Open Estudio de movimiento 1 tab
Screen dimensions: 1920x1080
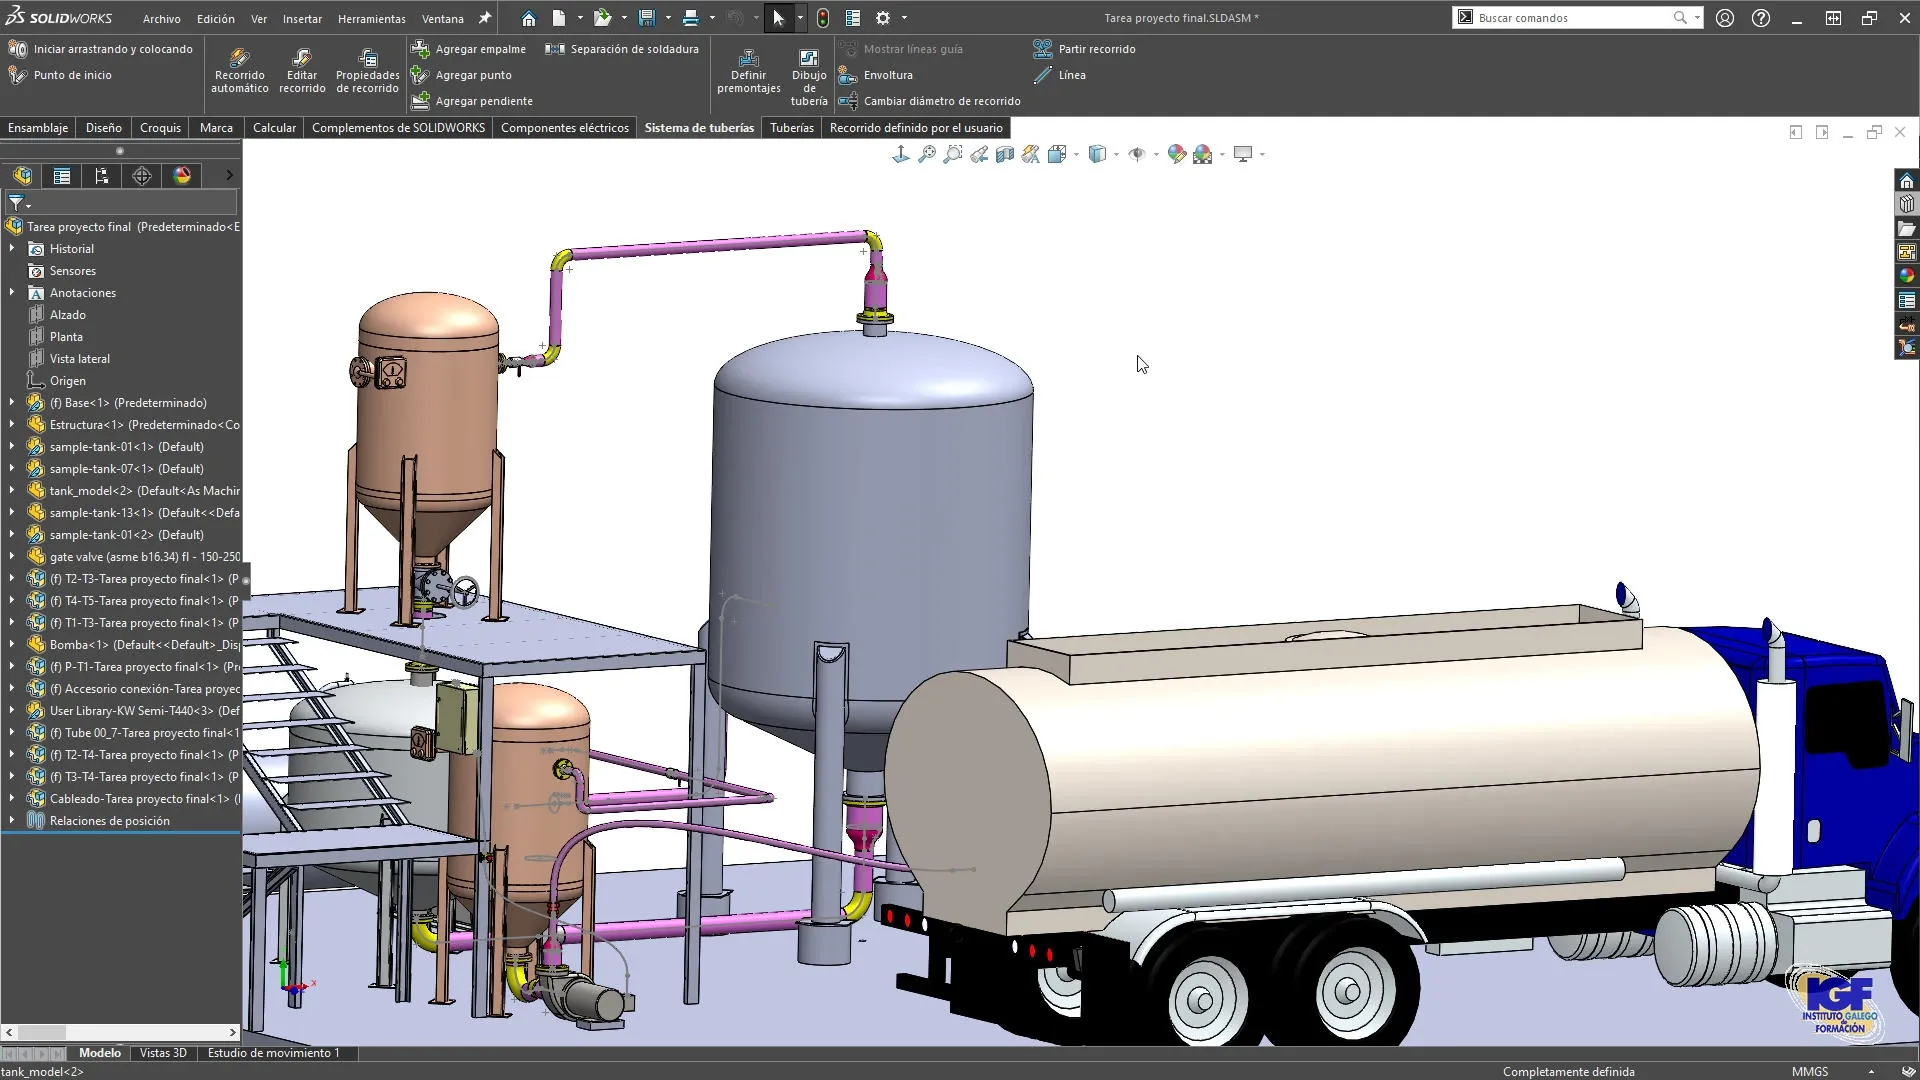click(273, 1053)
